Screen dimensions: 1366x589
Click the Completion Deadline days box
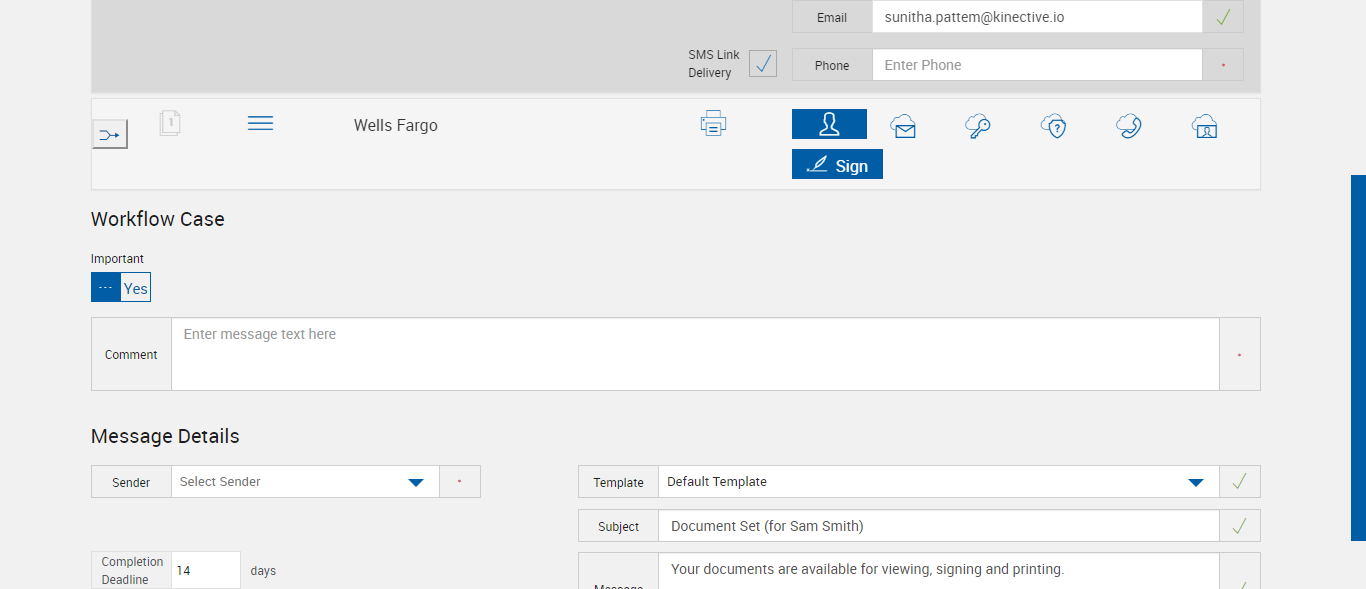coord(205,570)
